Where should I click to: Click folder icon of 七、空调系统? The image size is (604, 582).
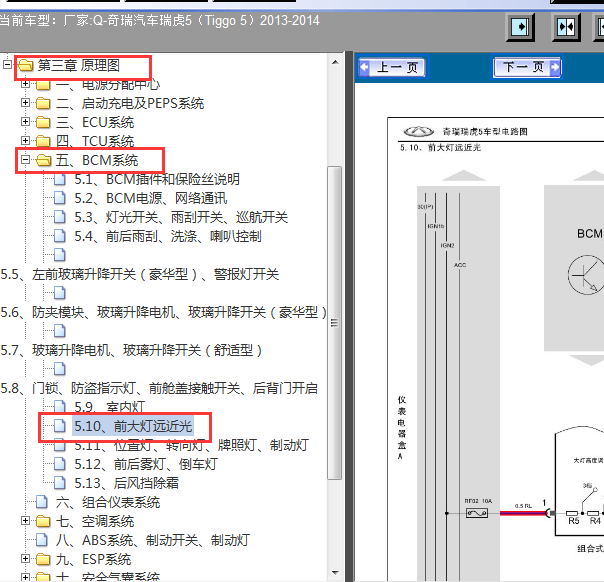43,521
